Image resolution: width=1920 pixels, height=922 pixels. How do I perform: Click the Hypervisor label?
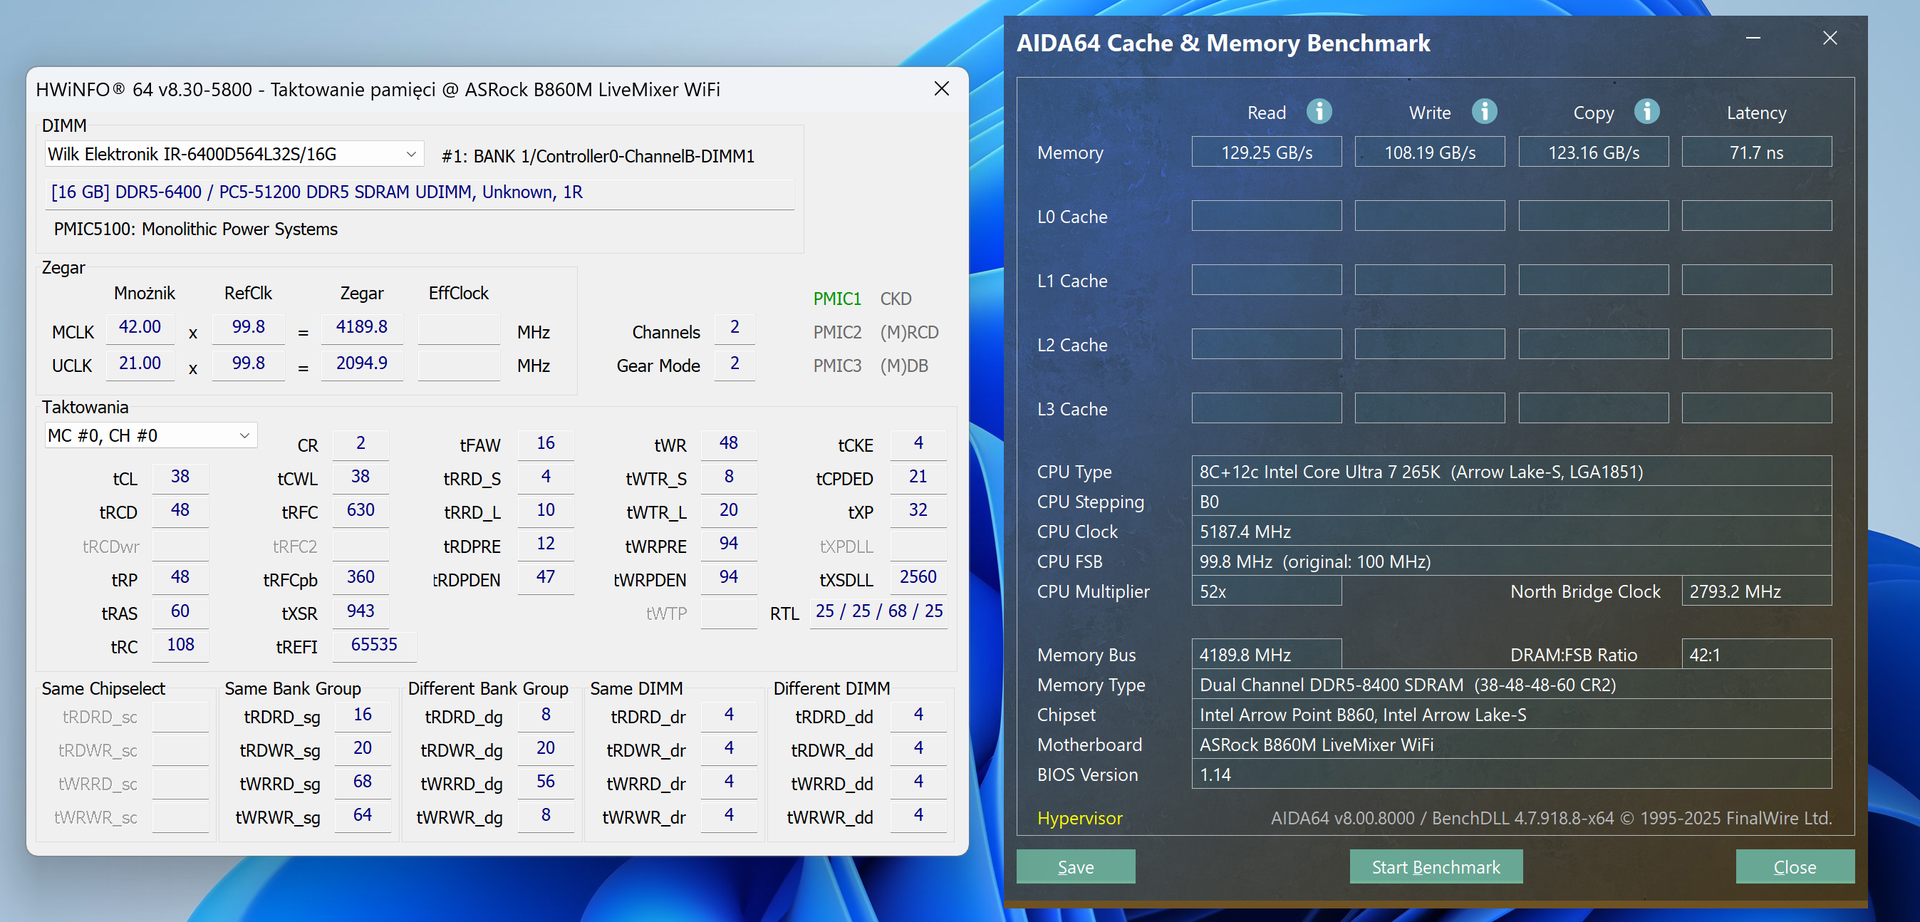coord(1079,818)
